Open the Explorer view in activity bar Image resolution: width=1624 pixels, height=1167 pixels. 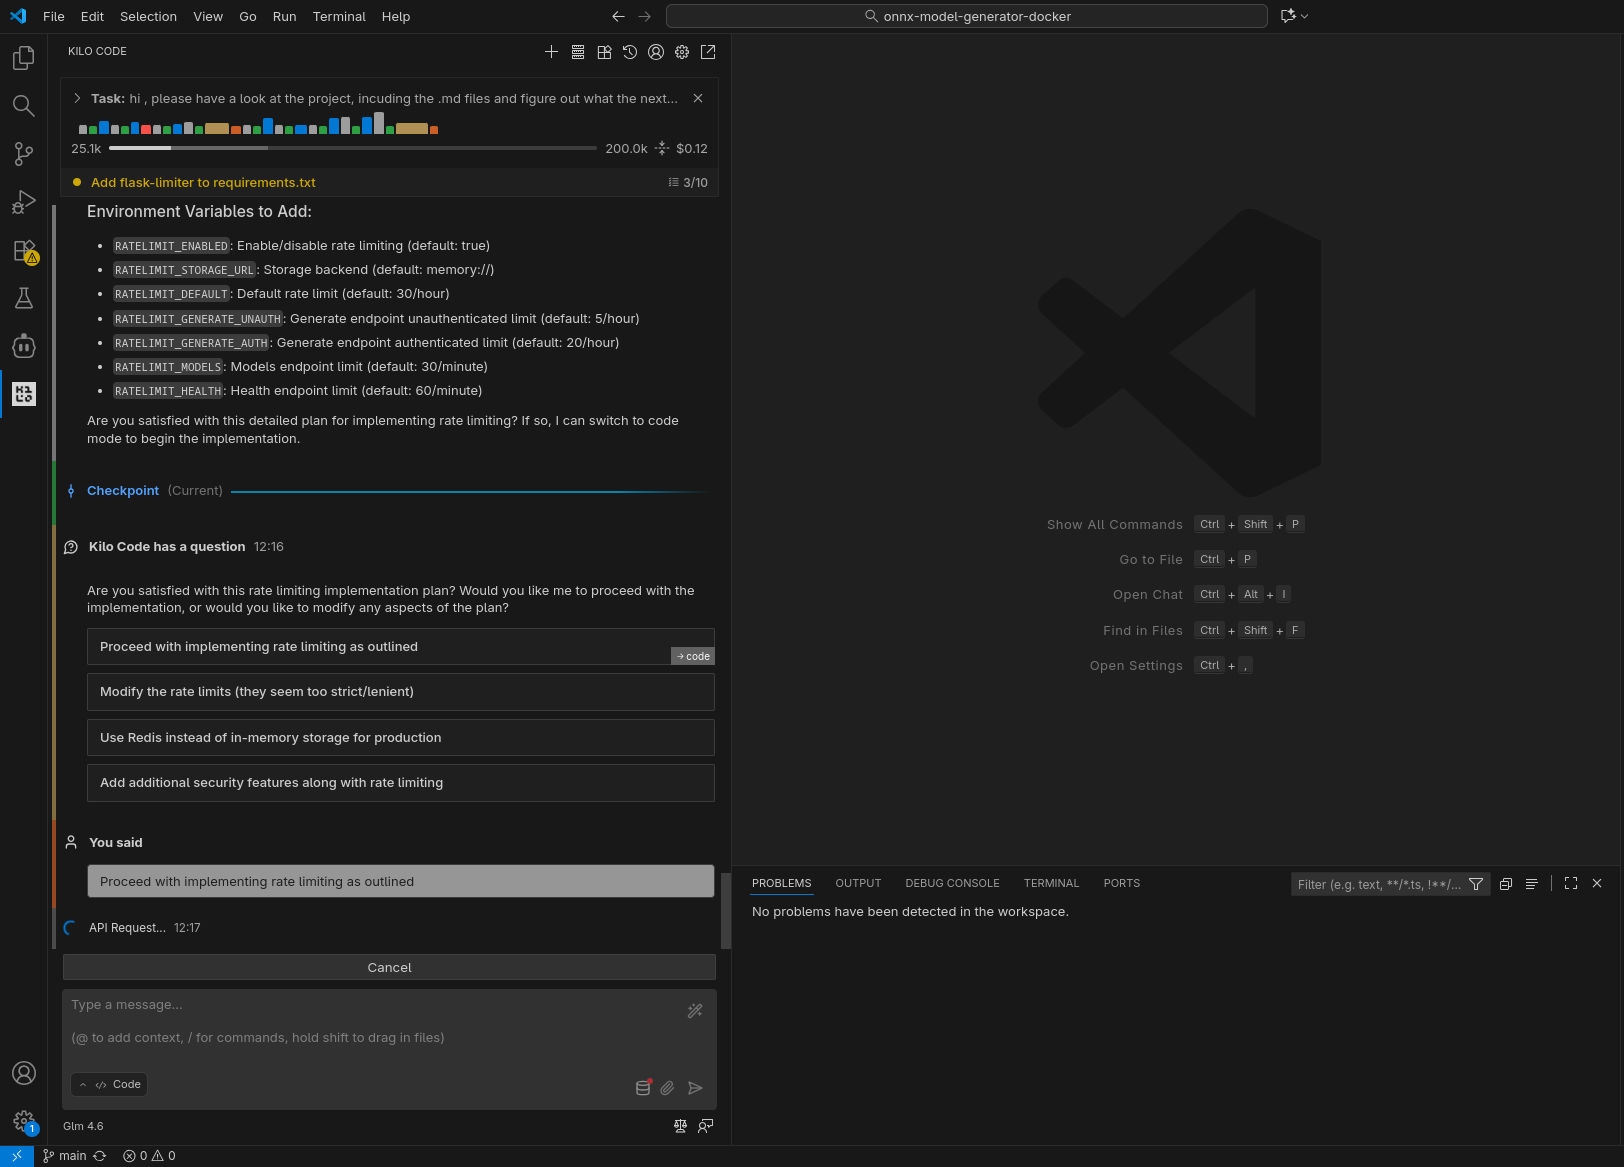(x=23, y=58)
